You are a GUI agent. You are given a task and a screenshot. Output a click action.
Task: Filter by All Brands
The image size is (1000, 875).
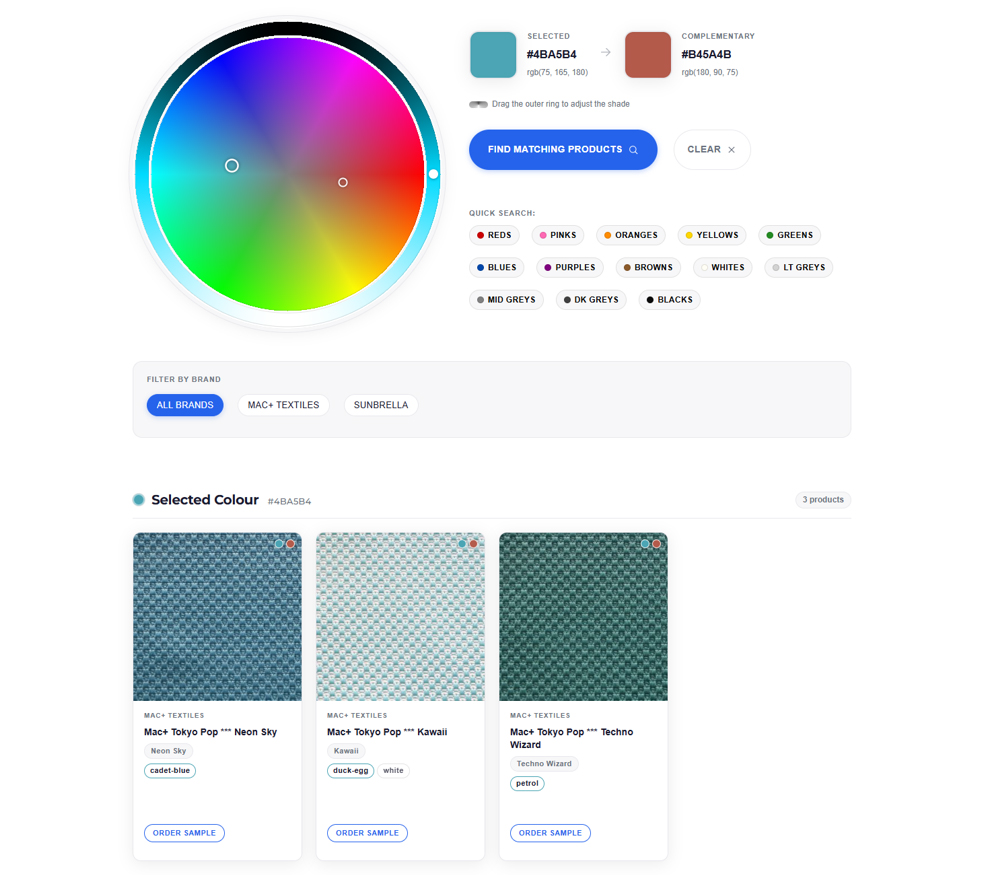[x=185, y=405]
